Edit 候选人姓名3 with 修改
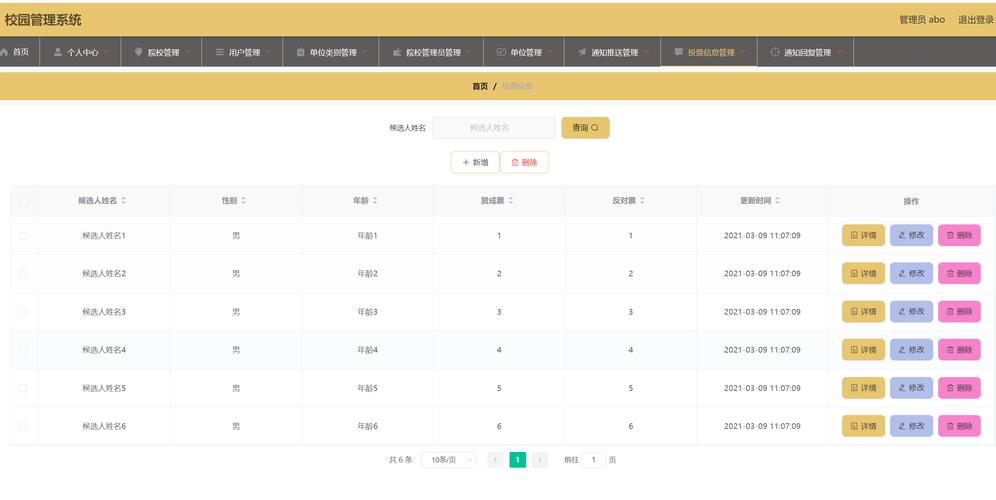Screen dimensions: 996x500 pos(912,311)
